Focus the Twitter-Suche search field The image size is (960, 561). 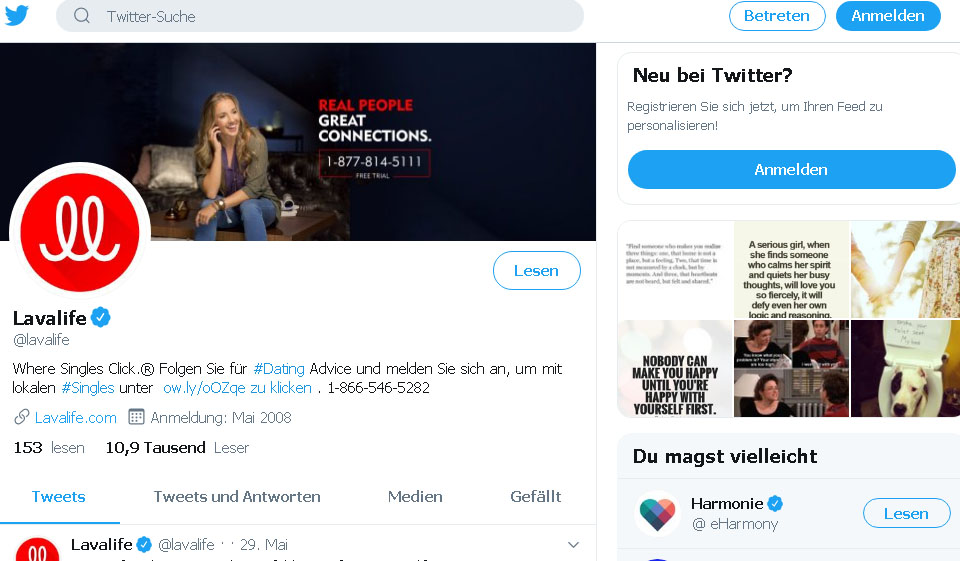tap(330, 16)
